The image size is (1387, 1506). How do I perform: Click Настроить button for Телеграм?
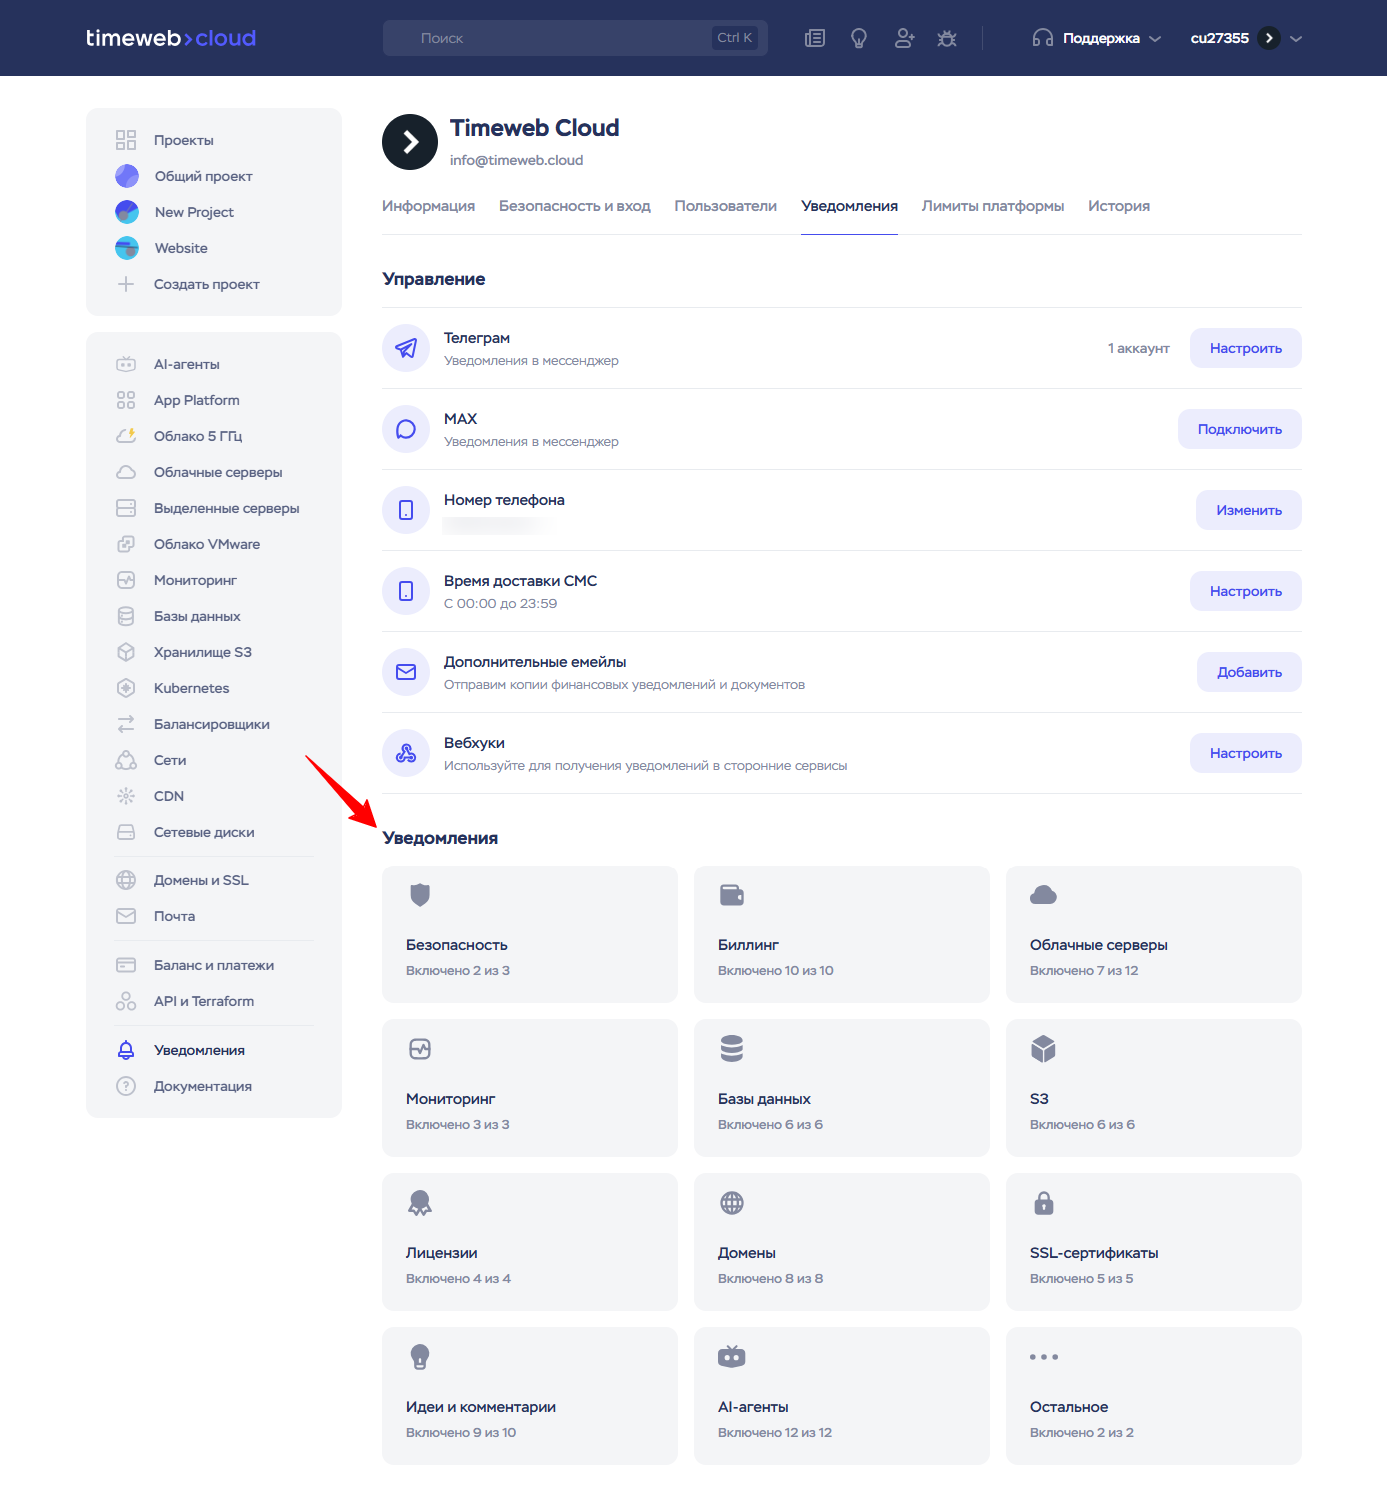click(x=1246, y=348)
